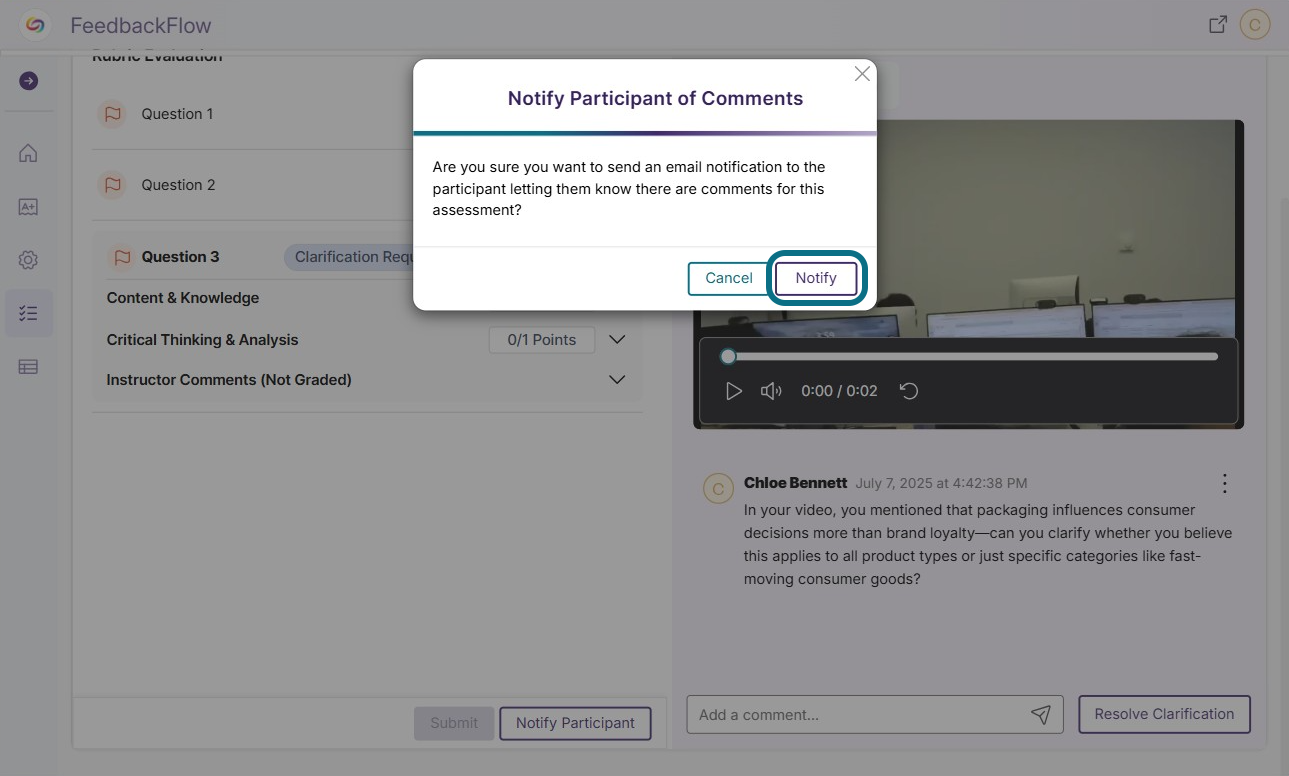Open the grades A+ sidebar icon

28,207
